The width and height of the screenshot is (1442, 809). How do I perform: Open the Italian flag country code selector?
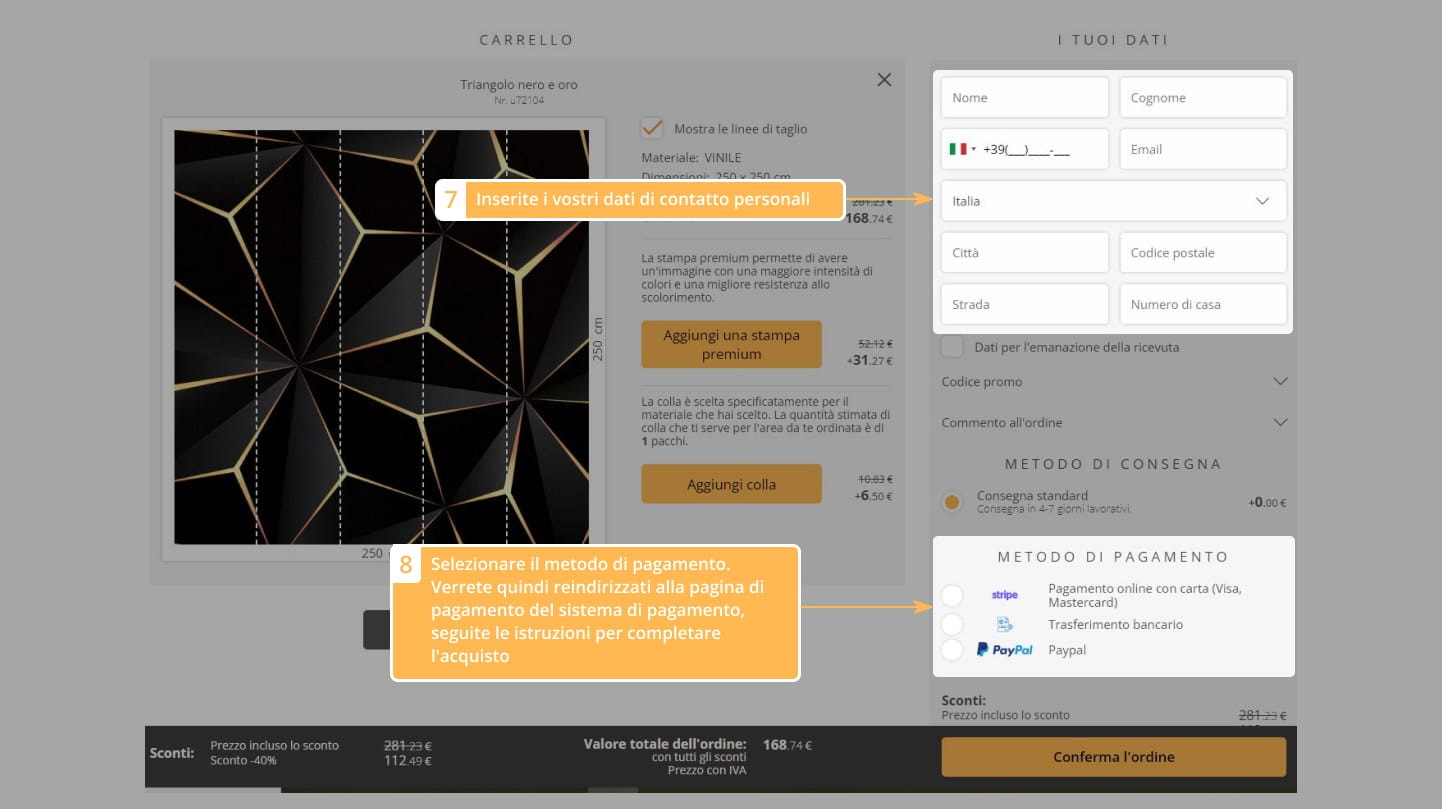point(962,149)
